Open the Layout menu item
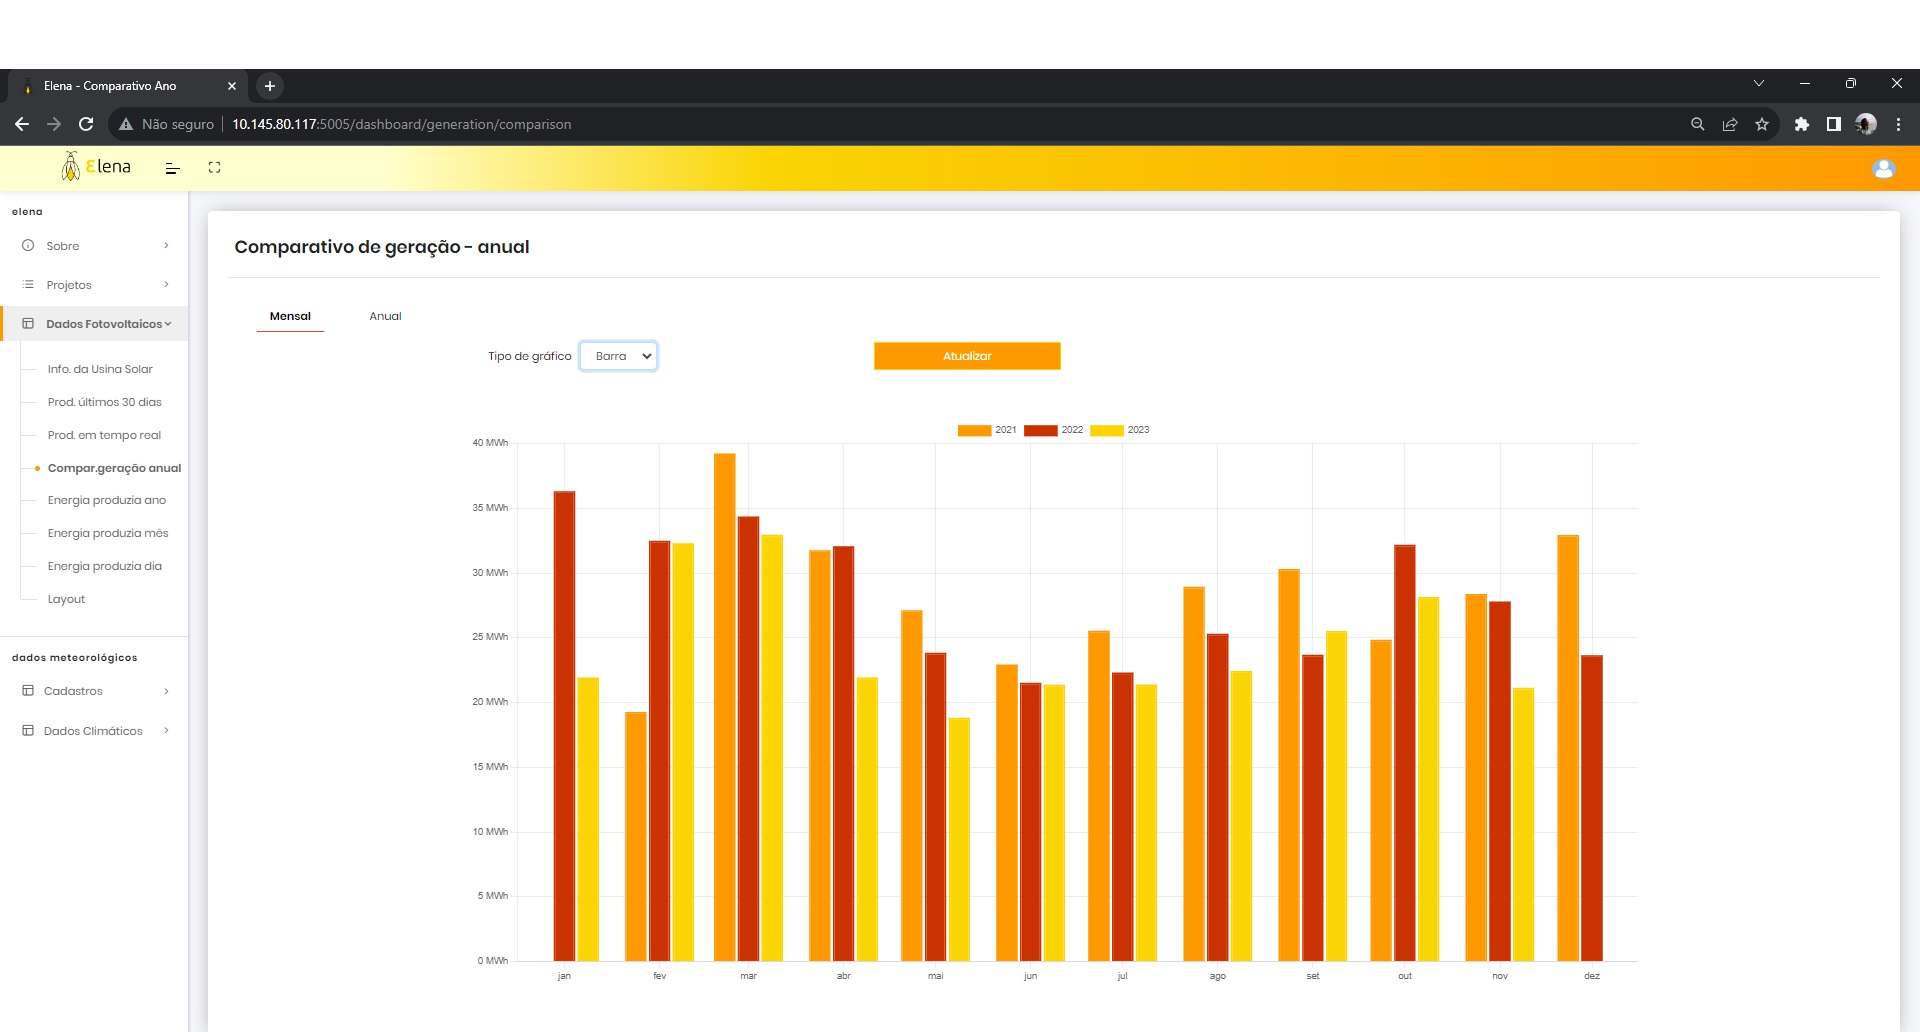1920x1032 pixels. pyautogui.click(x=66, y=599)
